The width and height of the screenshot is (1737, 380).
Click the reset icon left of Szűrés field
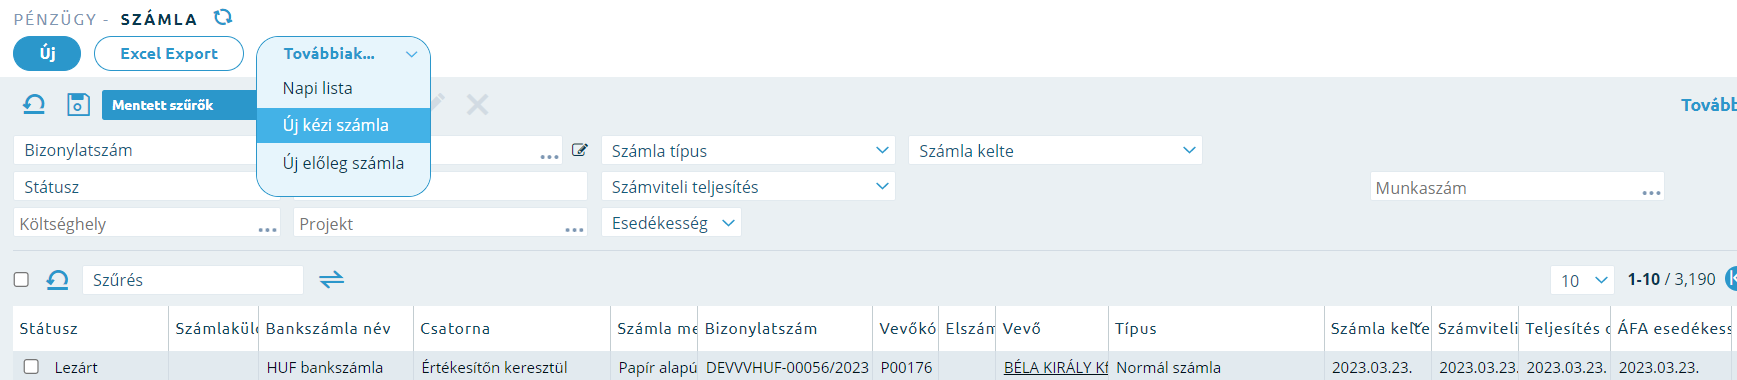click(x=58, y=280)
